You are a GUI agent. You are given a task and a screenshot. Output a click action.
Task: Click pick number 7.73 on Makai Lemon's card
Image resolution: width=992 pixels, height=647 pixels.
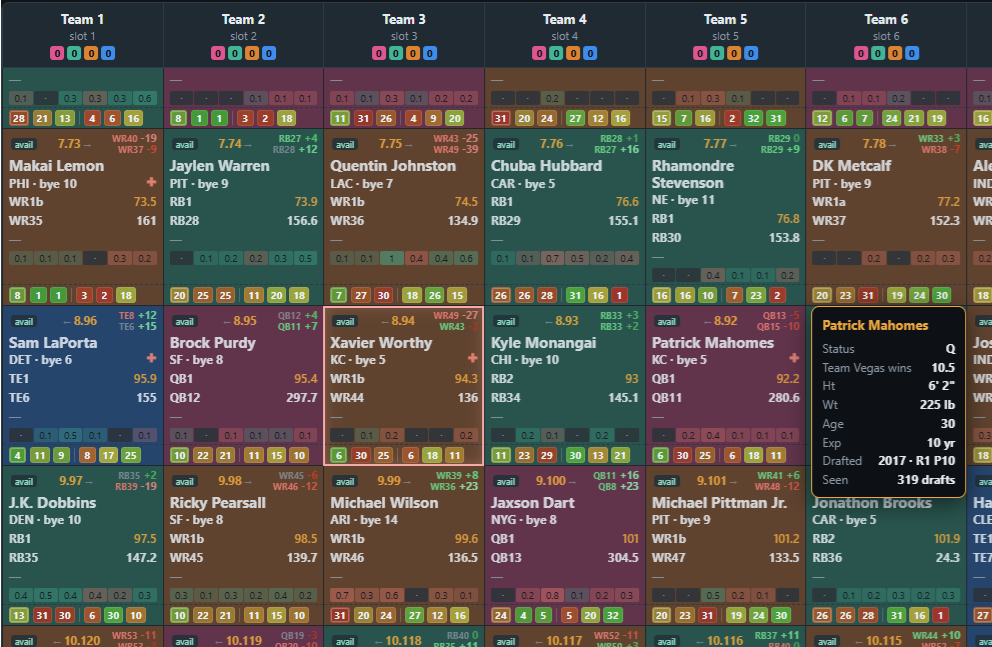[x=69, y=144]
